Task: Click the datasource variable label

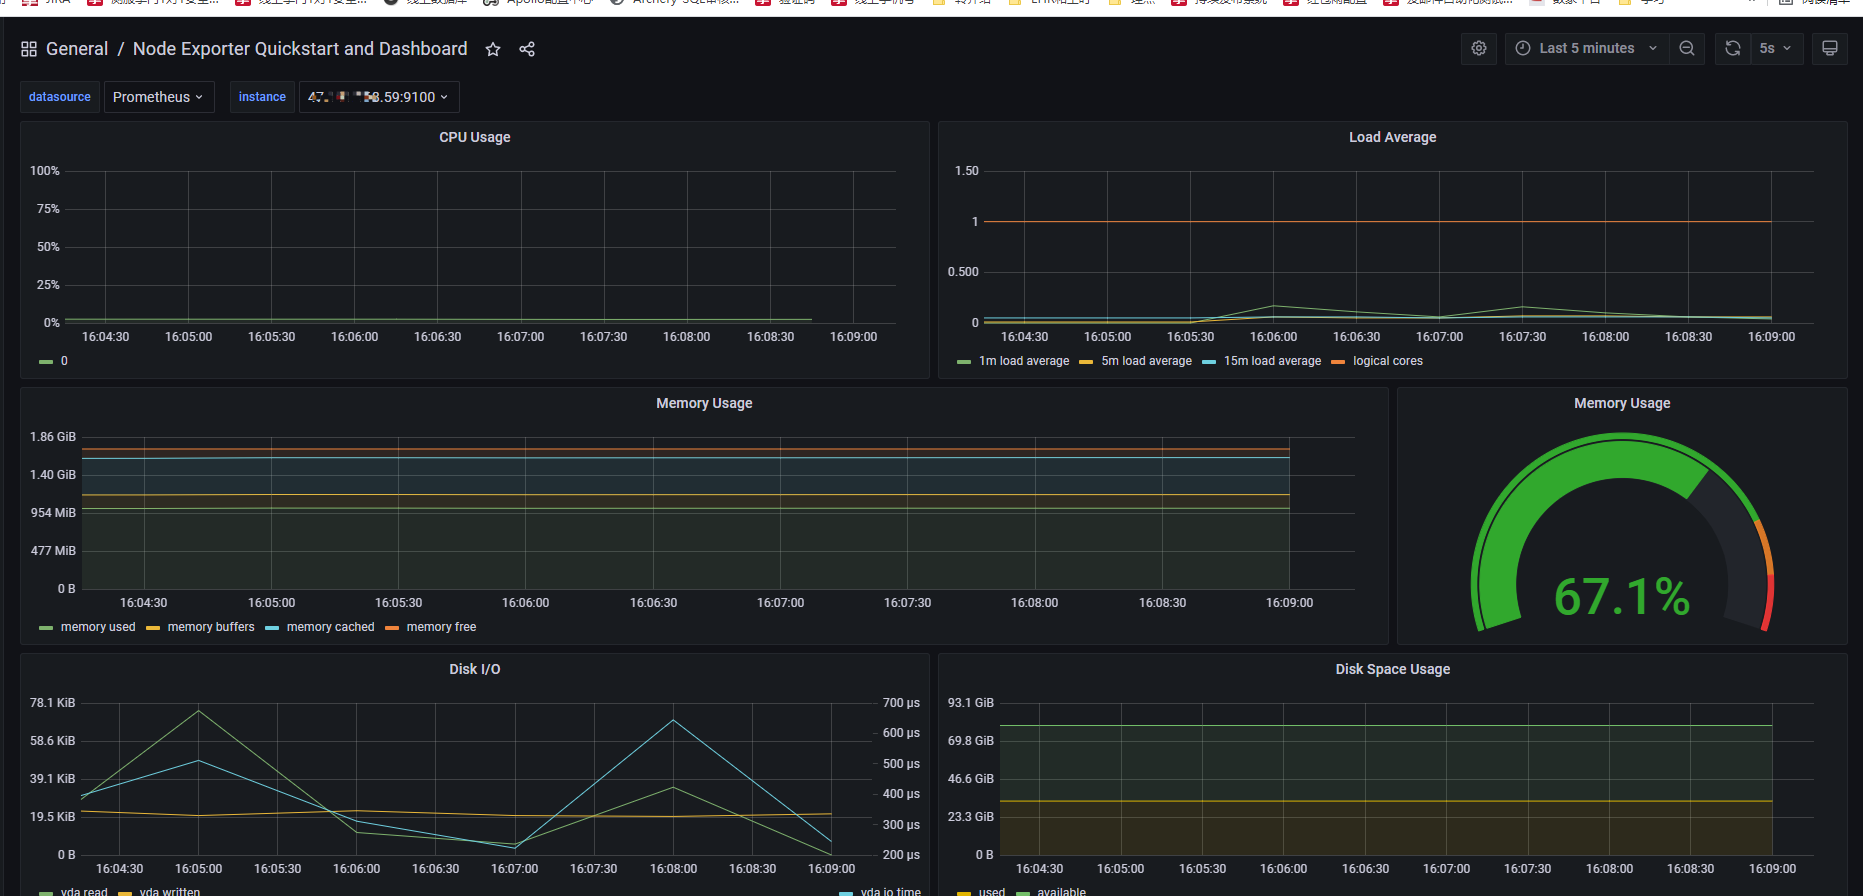Action: 60,97
